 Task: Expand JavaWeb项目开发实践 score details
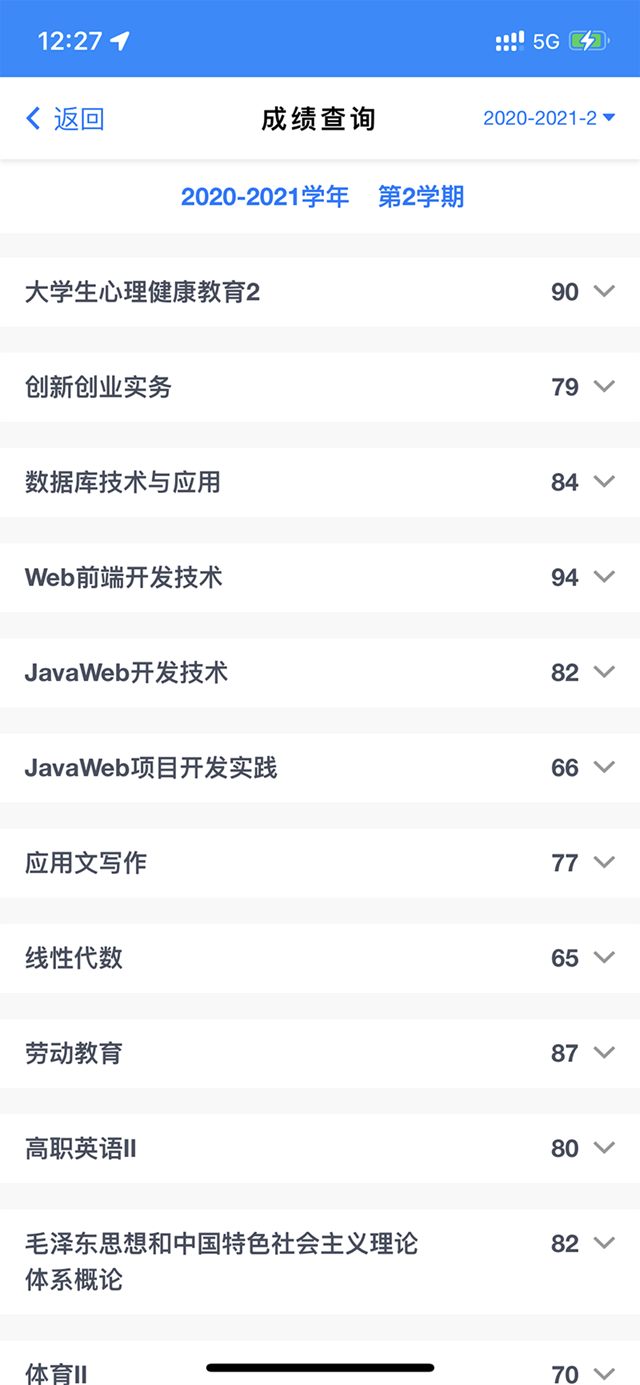coord(604,767)
